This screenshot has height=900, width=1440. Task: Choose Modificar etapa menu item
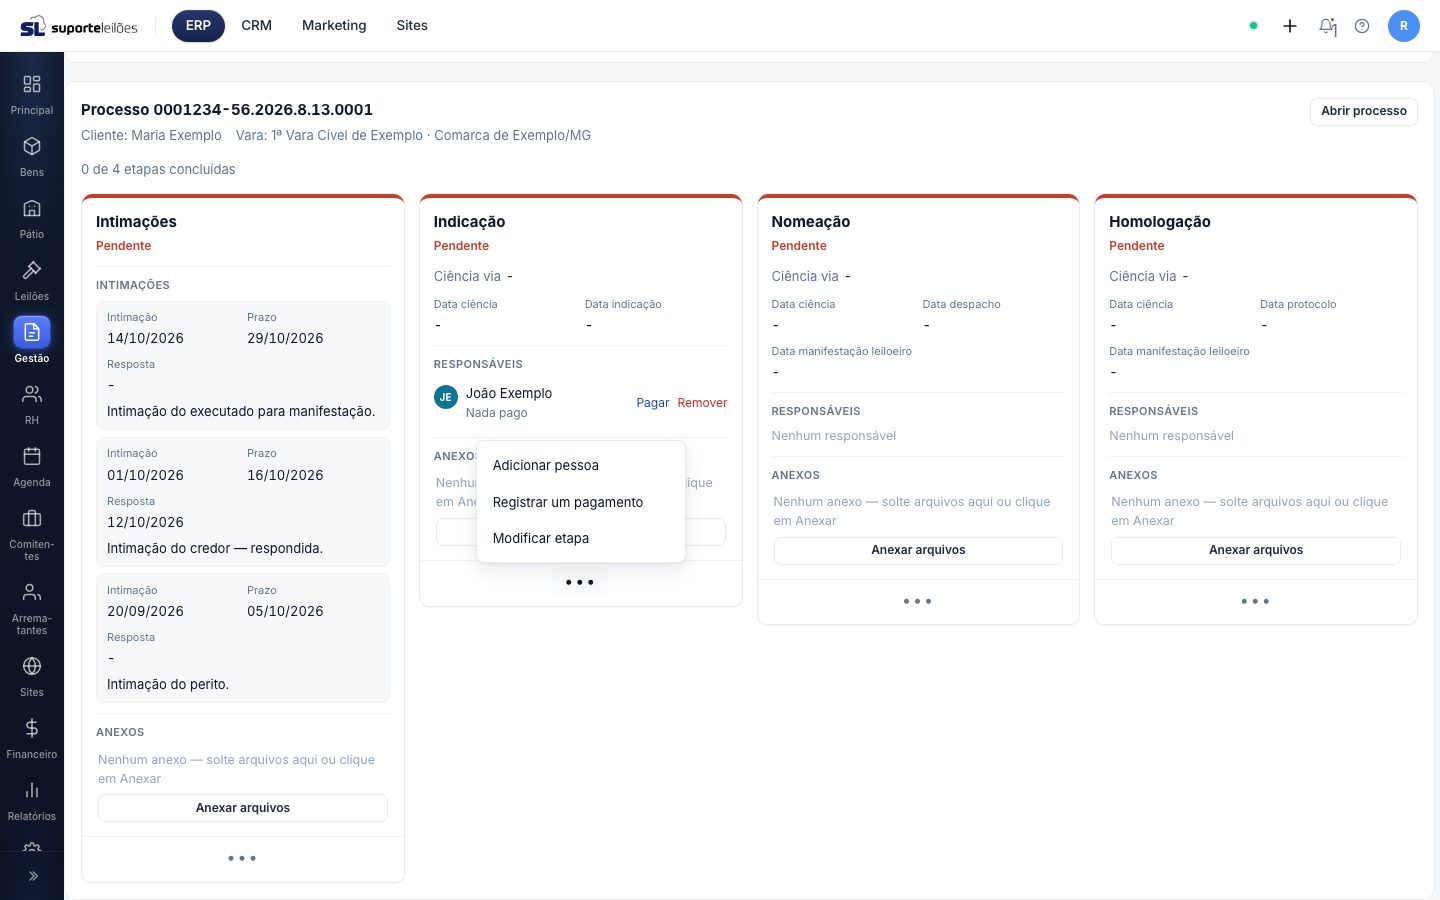click(581, 538)
